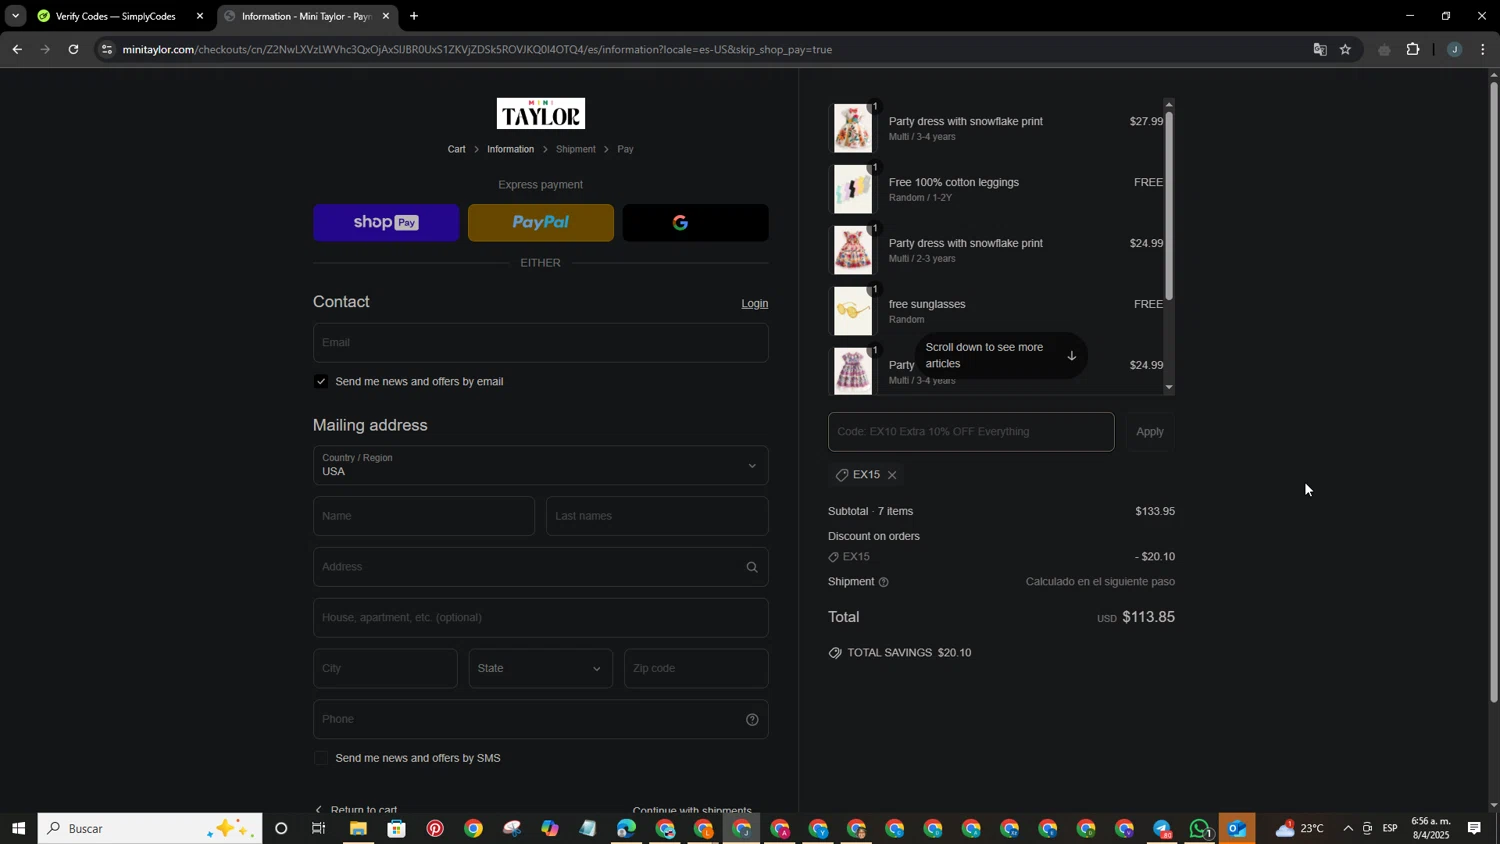Click the translate page icon
Image resolution: width=1500 pixels, height=844 pixels.
click(x=1320, y=49)
